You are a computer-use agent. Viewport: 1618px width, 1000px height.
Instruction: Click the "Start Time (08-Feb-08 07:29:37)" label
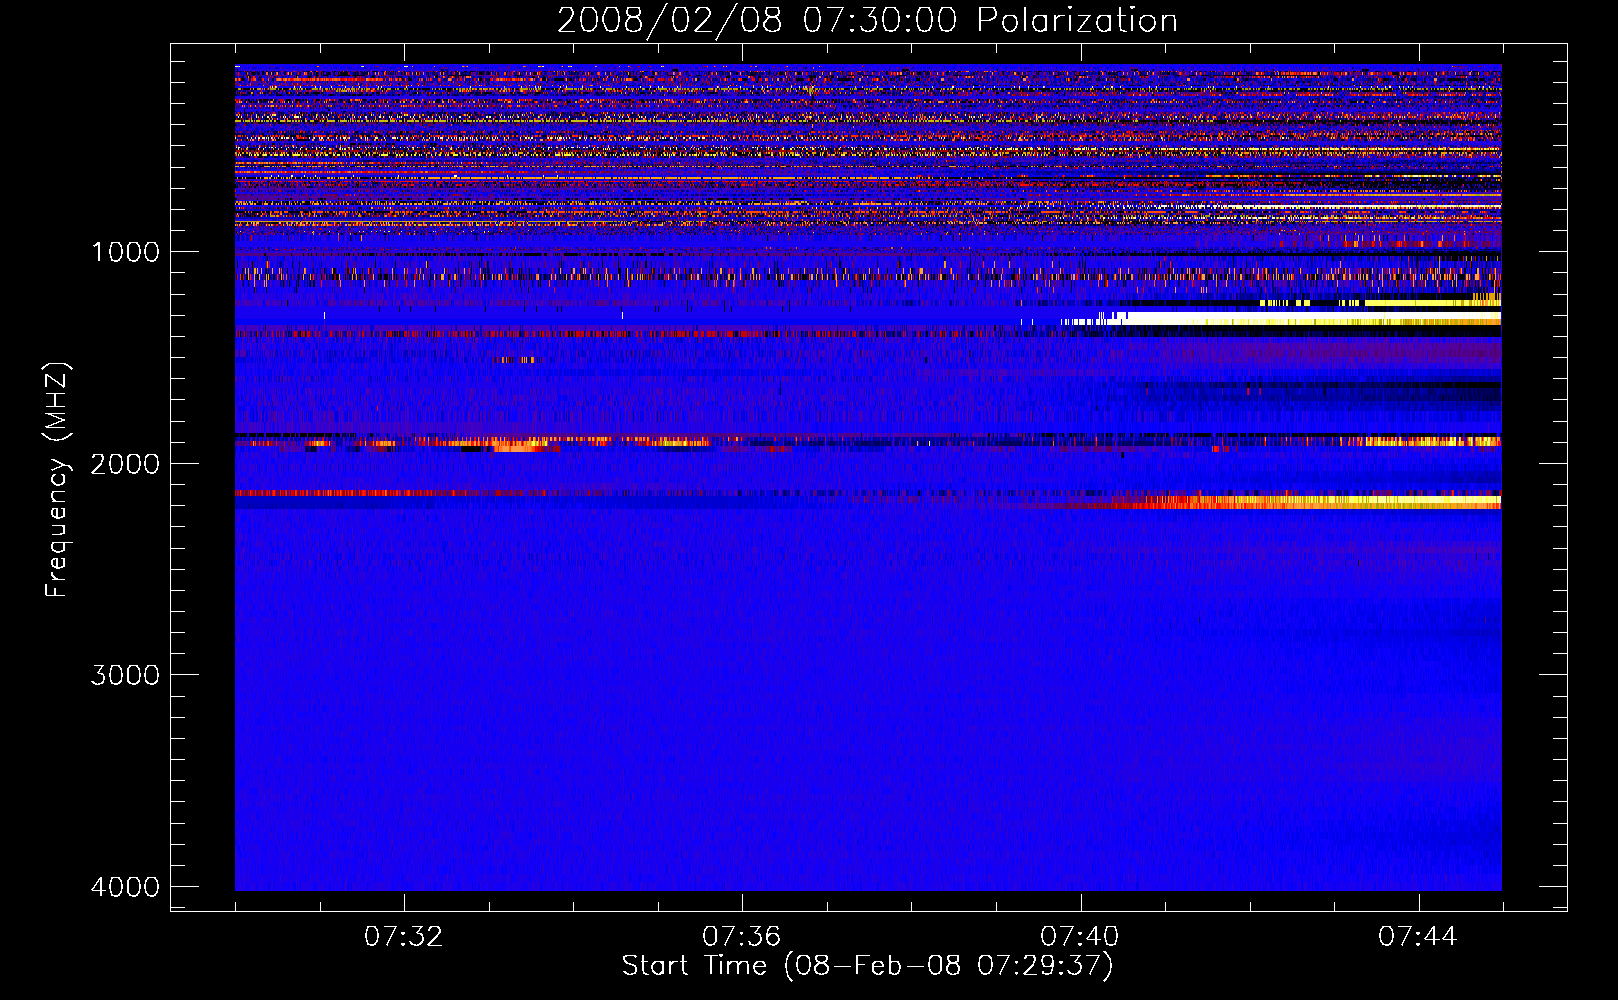coord(867,966)
